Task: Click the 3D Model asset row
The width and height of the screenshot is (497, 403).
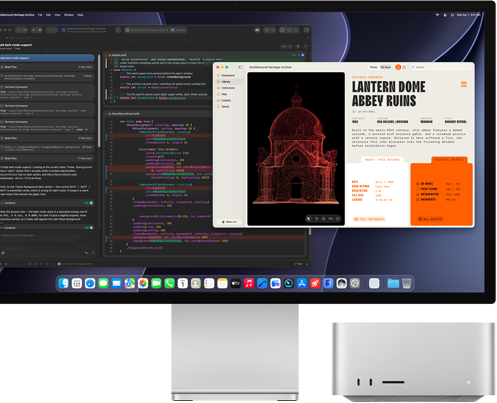Action: [438, 184]
